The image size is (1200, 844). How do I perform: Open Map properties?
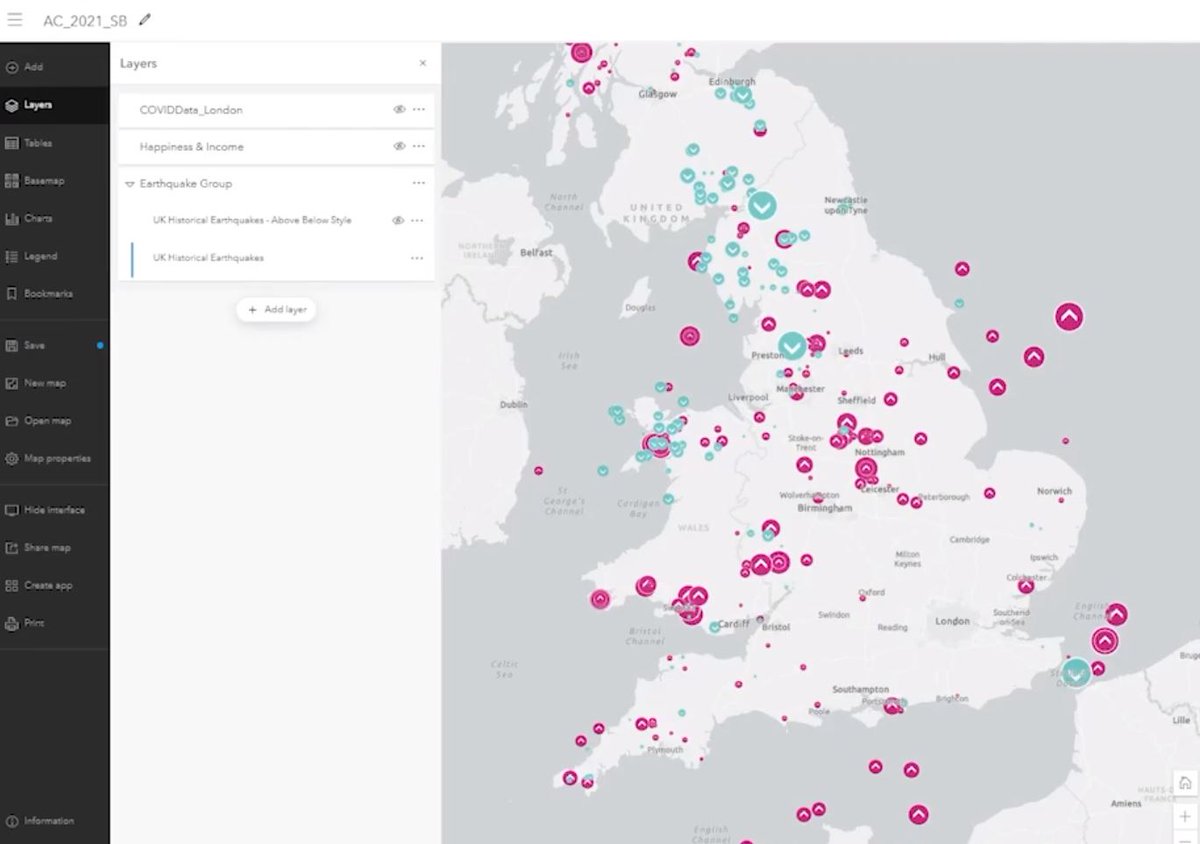55,458
